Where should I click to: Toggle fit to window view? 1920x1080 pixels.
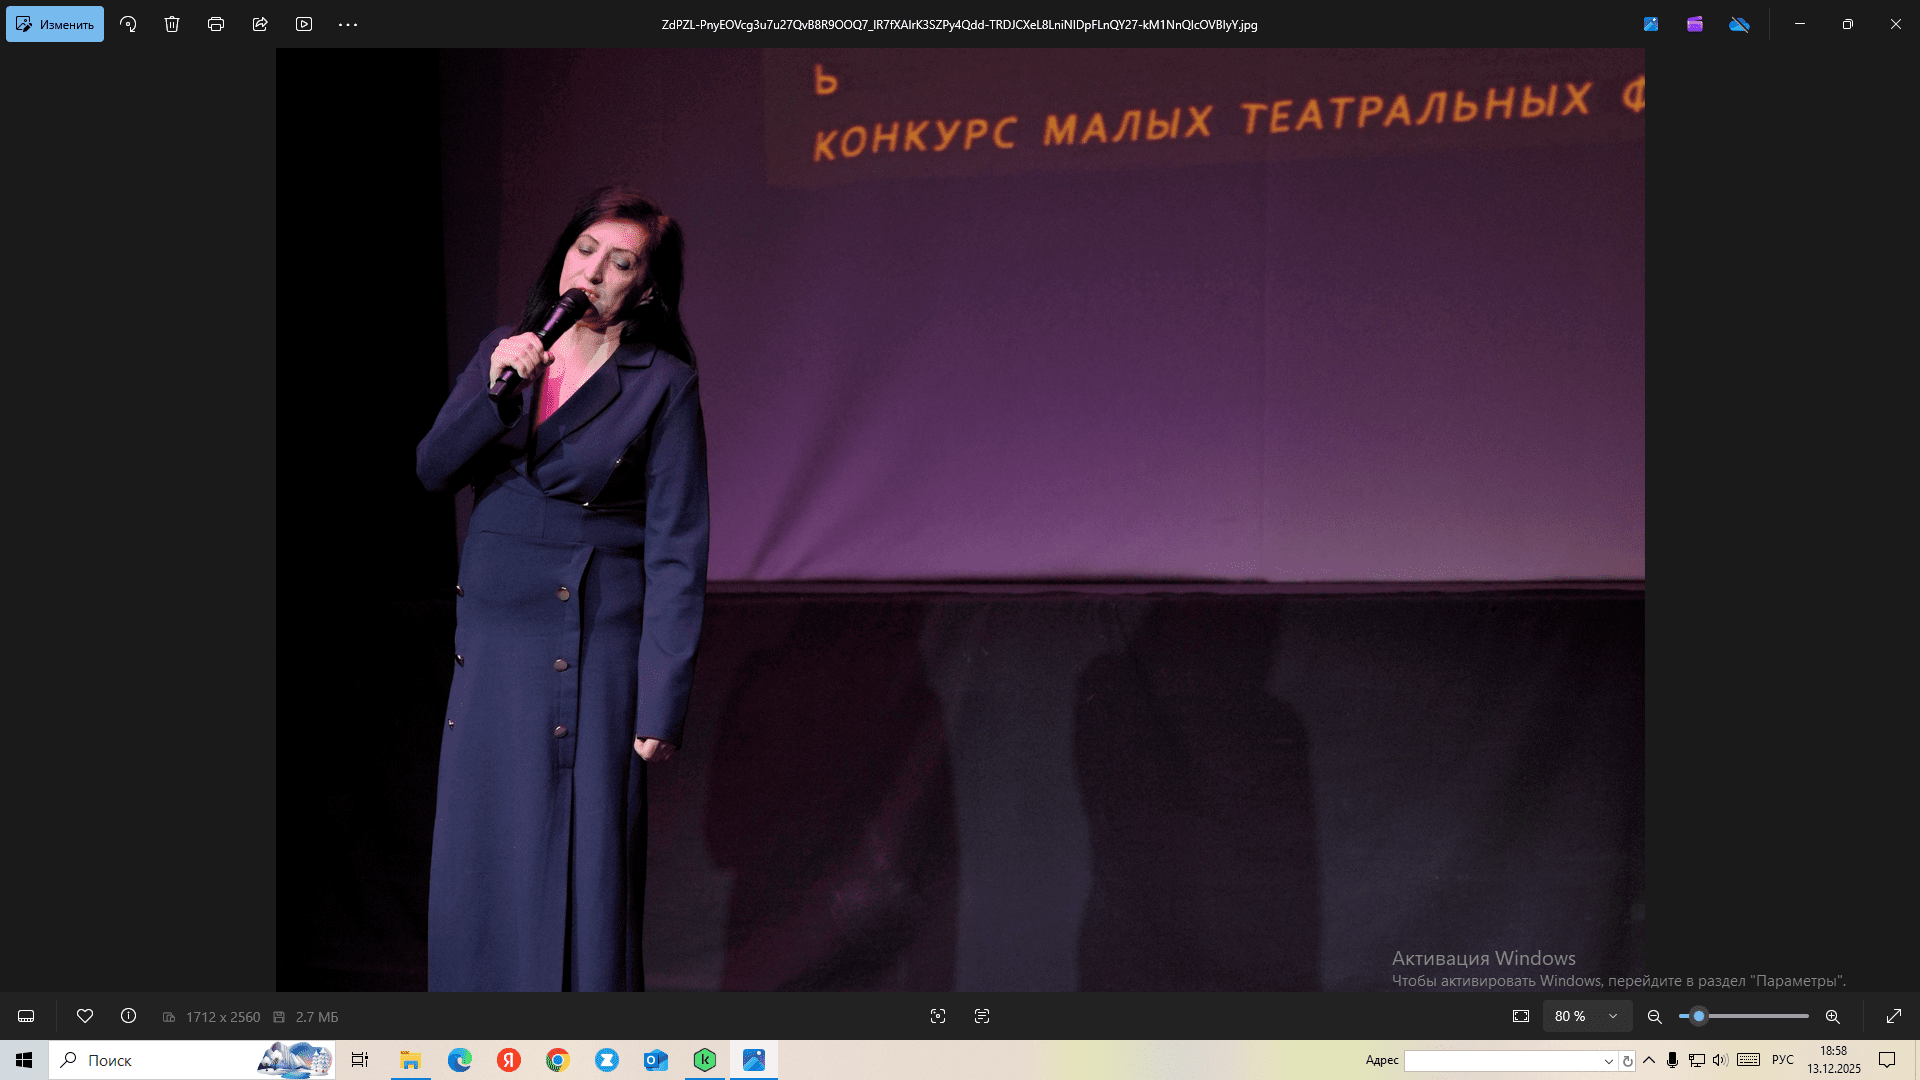[x=1521, y=1016]
